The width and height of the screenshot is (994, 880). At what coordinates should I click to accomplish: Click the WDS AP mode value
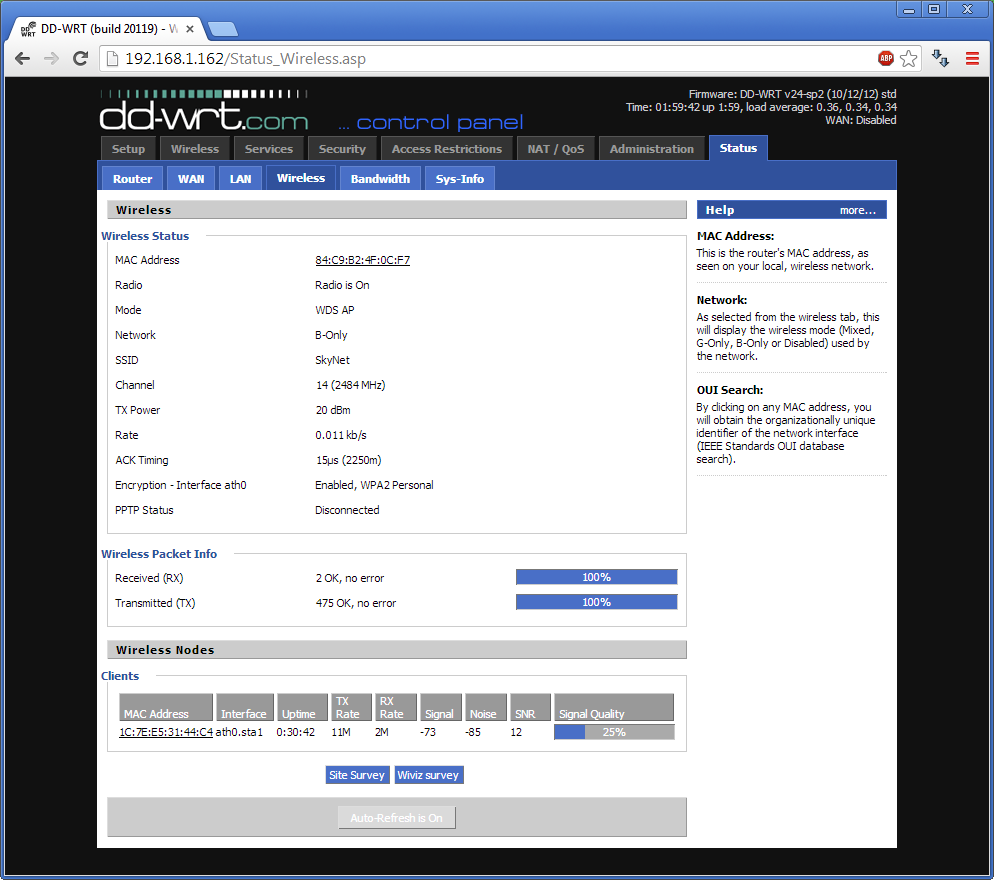(x=335, y=310)
